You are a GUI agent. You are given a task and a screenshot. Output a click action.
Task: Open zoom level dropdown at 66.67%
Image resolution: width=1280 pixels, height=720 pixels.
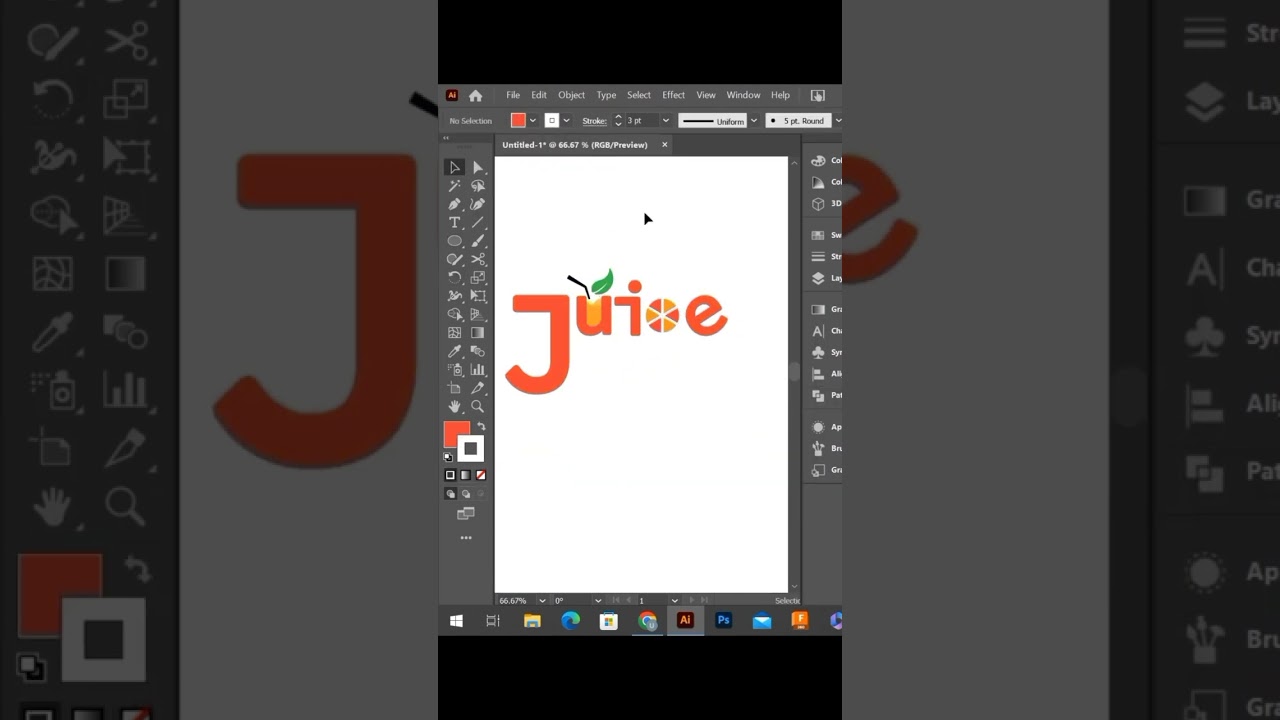[x=542, y=601]
